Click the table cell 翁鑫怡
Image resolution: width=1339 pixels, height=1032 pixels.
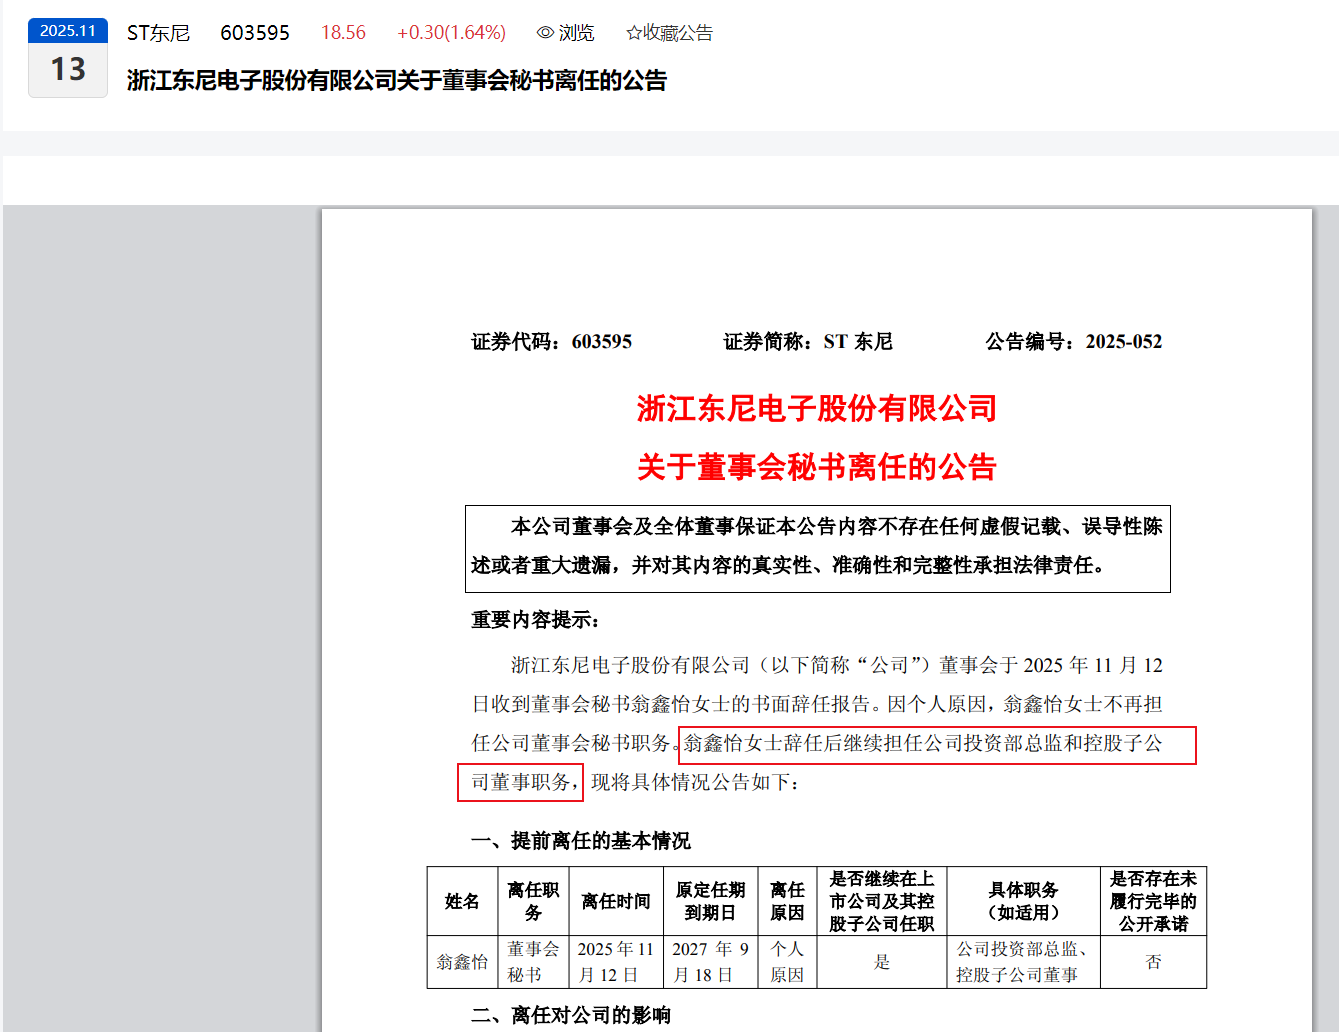[462, 963]
